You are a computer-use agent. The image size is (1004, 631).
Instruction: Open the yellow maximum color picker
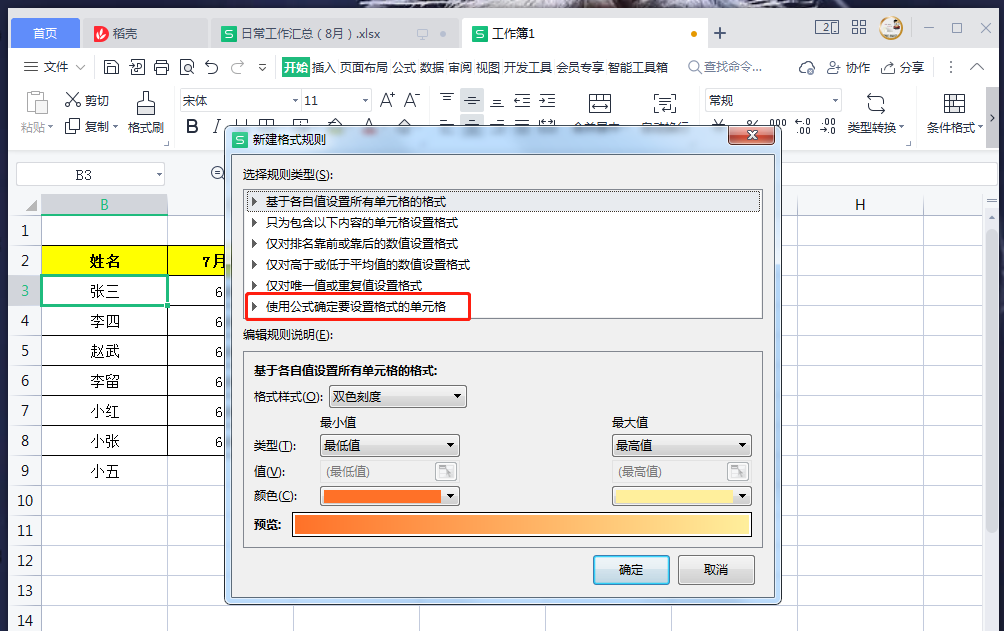[x=682, y=496]
